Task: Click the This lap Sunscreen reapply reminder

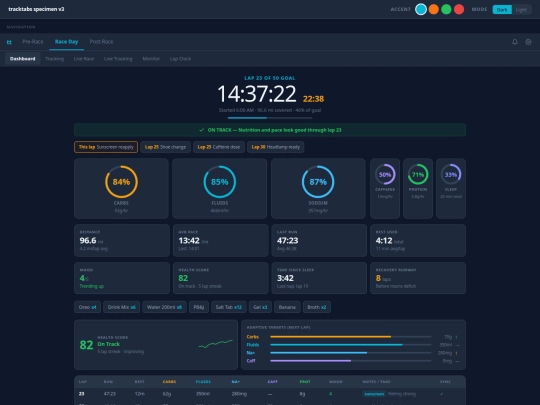Action: 106,147
